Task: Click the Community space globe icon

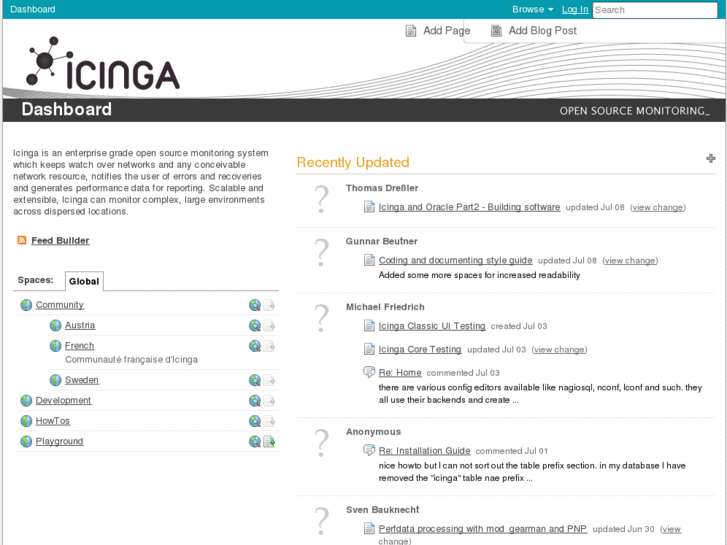Action: [x=26, y=305]
